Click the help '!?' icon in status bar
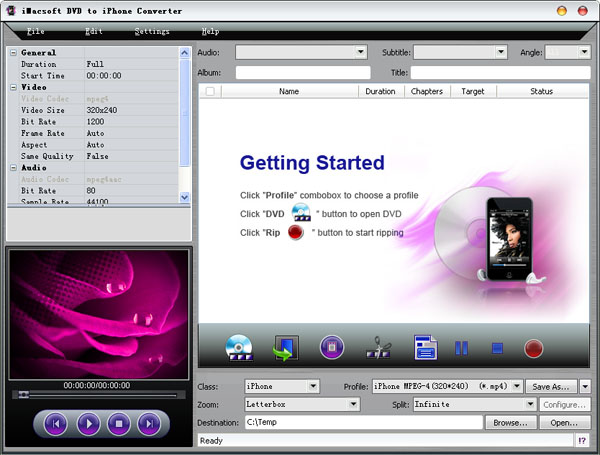Viewport: 600px width, 455px height. (x=582, y=440)
